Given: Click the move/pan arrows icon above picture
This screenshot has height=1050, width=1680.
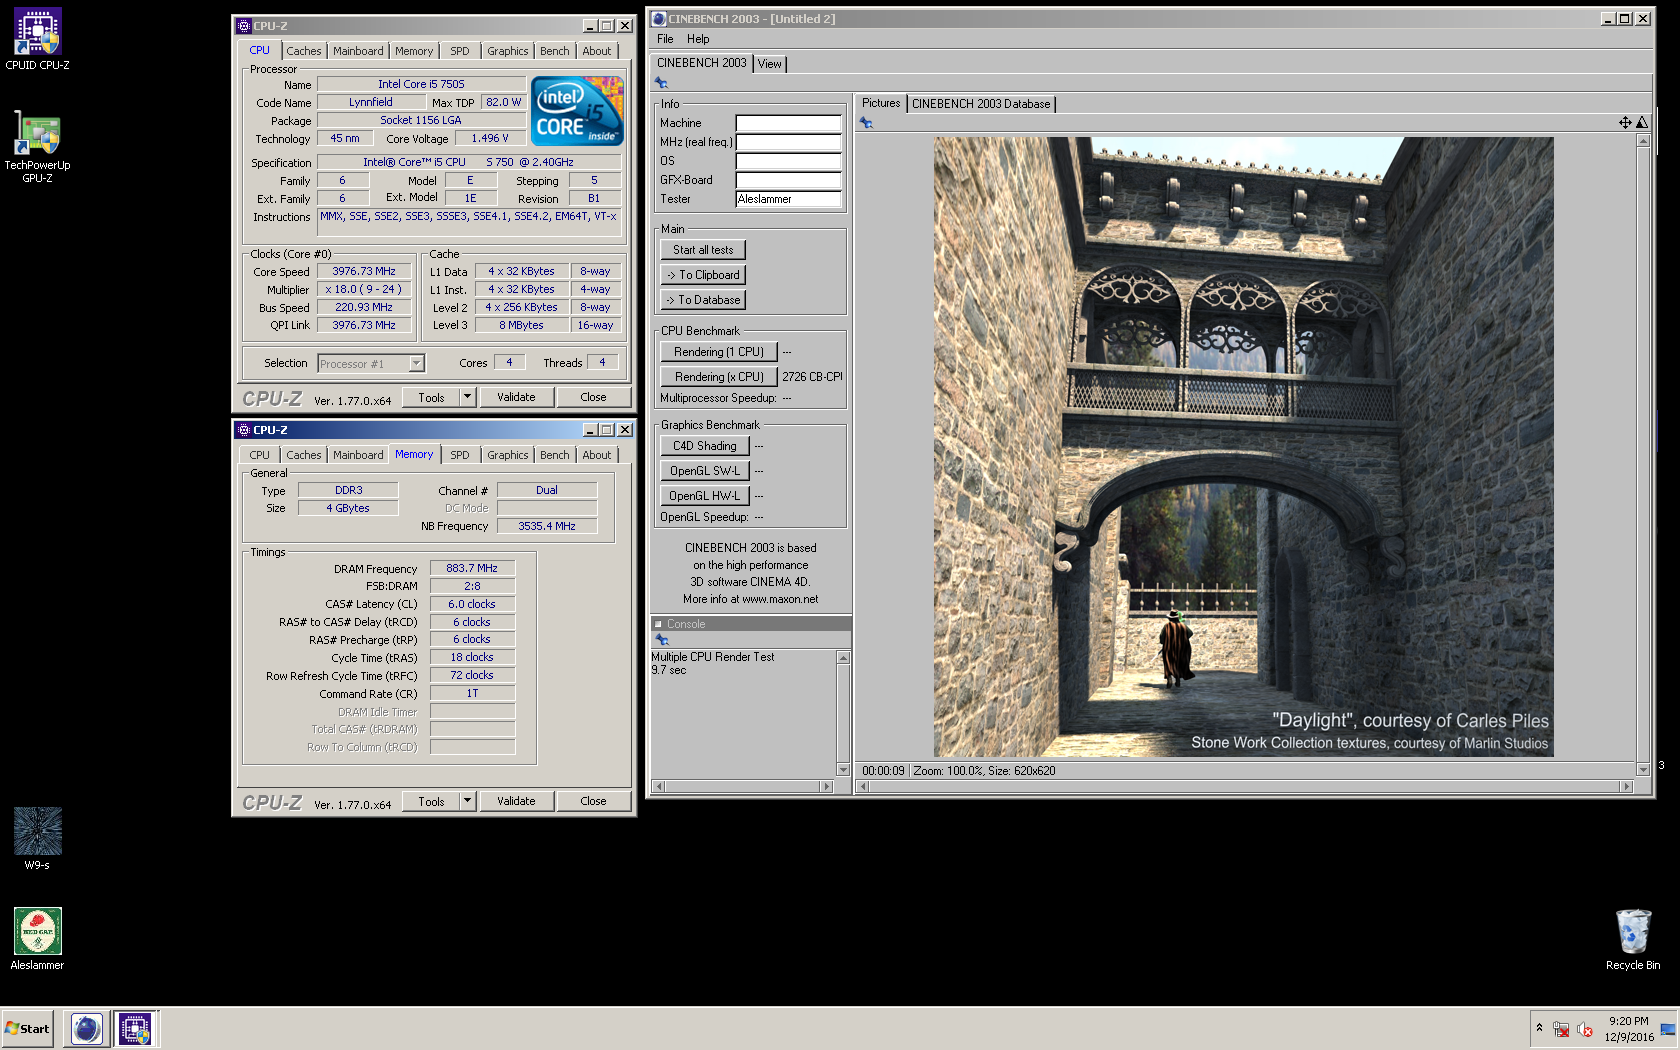Looking at the screenshot, I should tap(1625, 122).
